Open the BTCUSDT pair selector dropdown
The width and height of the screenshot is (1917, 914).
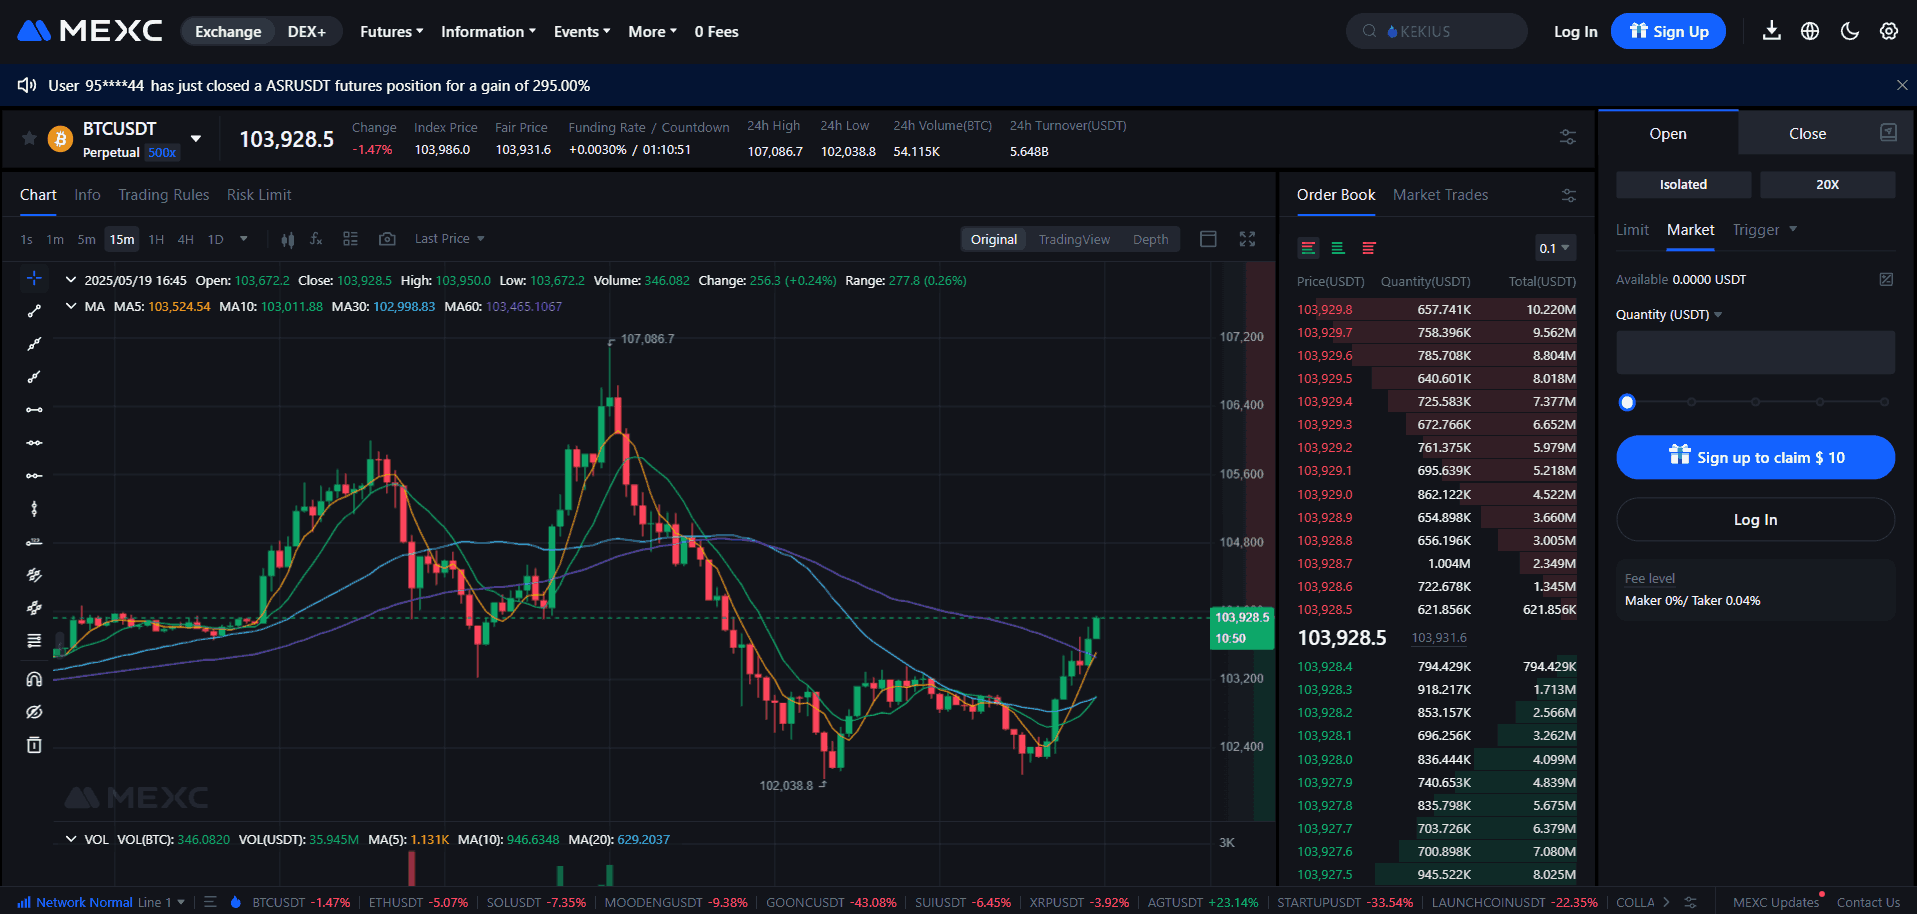click(x=196, y=139)
